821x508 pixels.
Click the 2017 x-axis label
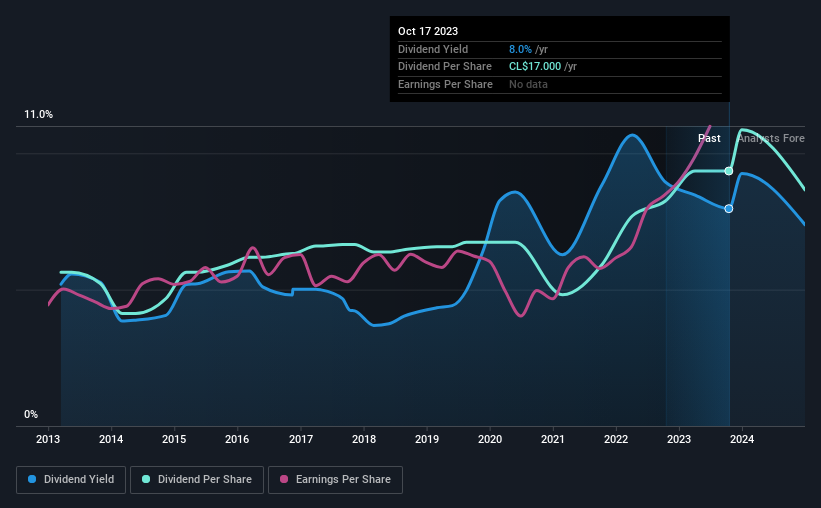point(301,439)
